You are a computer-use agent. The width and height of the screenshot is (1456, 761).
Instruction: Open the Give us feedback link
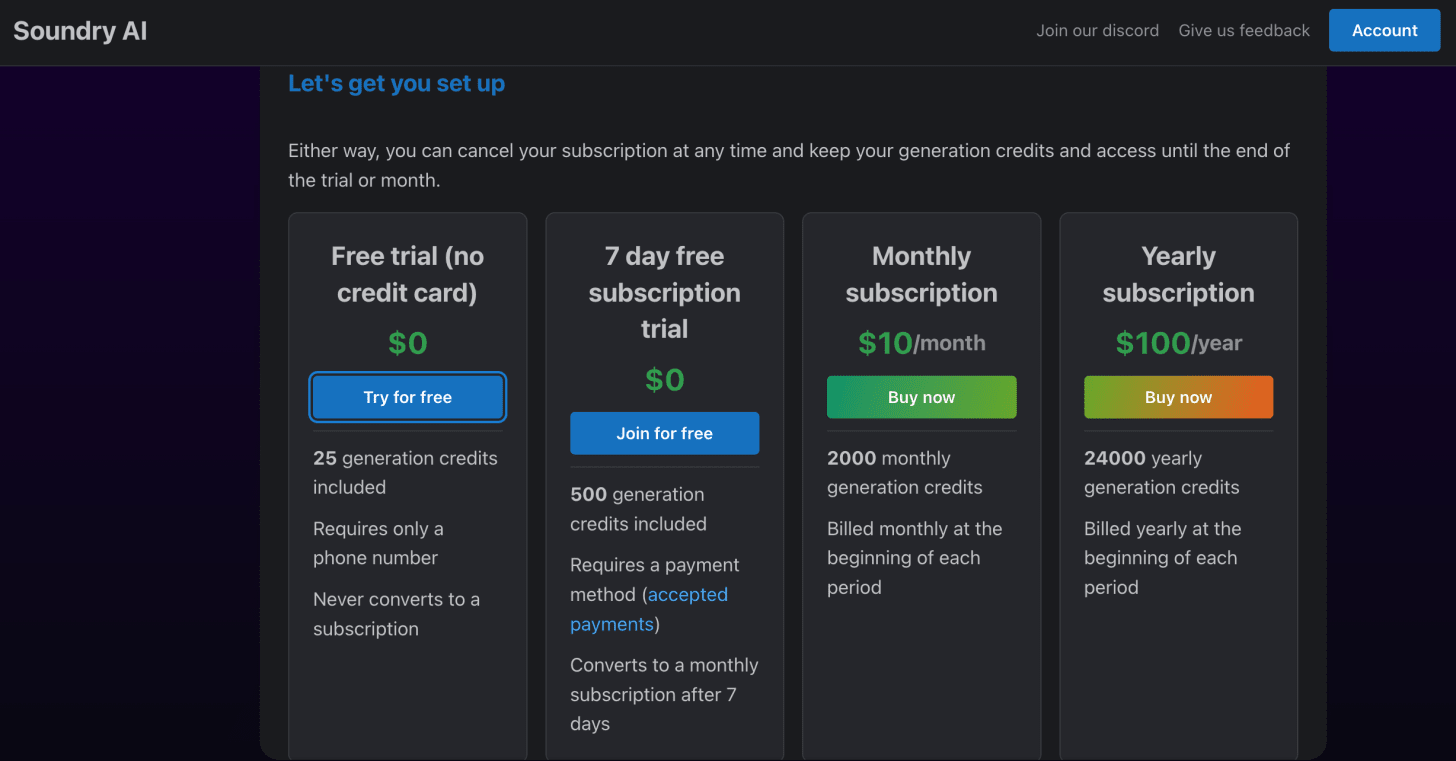(1244, 31)
